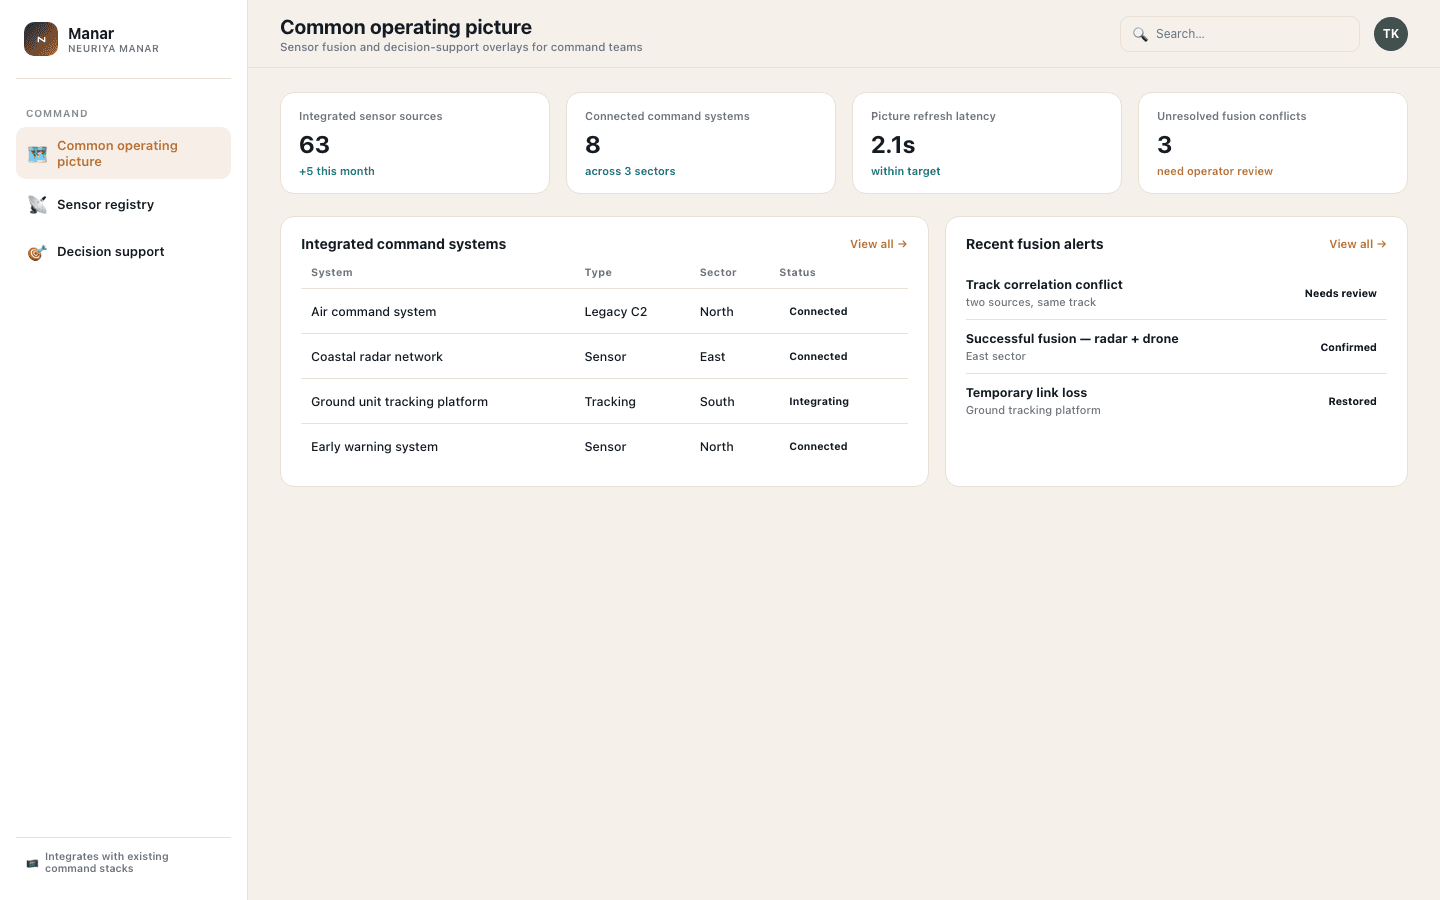Select Ground unit tracking platform row
1440x900 pixels.
[604, 402]
